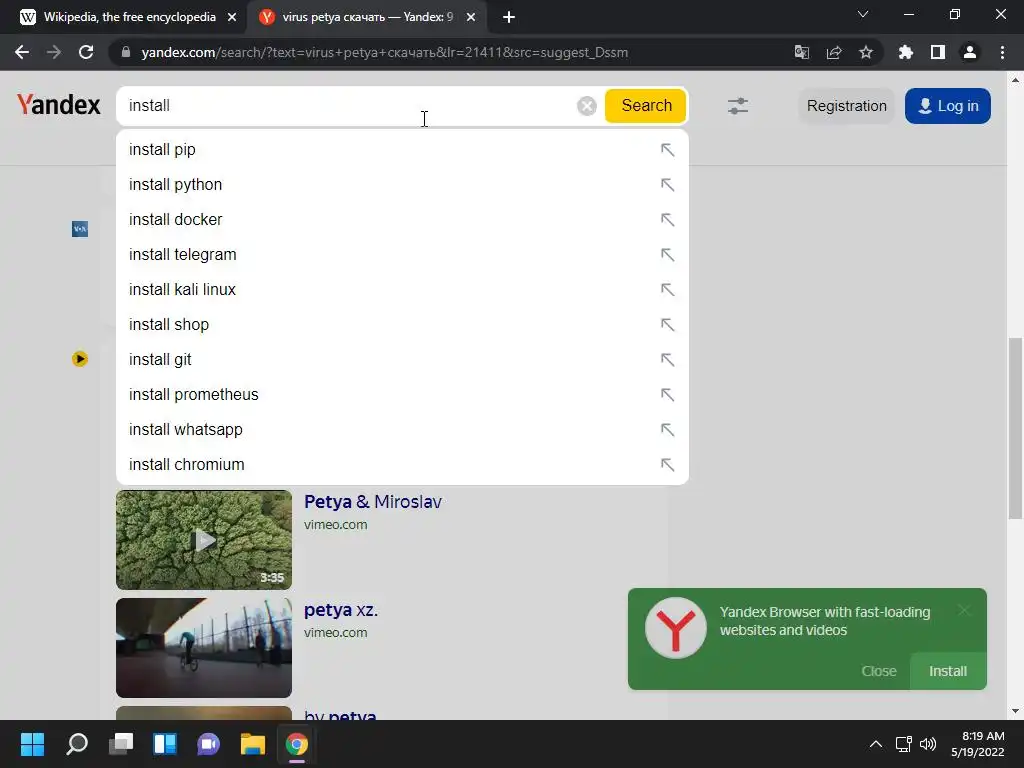
Task: Bookmark this page with star icon
Action: tap(866, 52)
